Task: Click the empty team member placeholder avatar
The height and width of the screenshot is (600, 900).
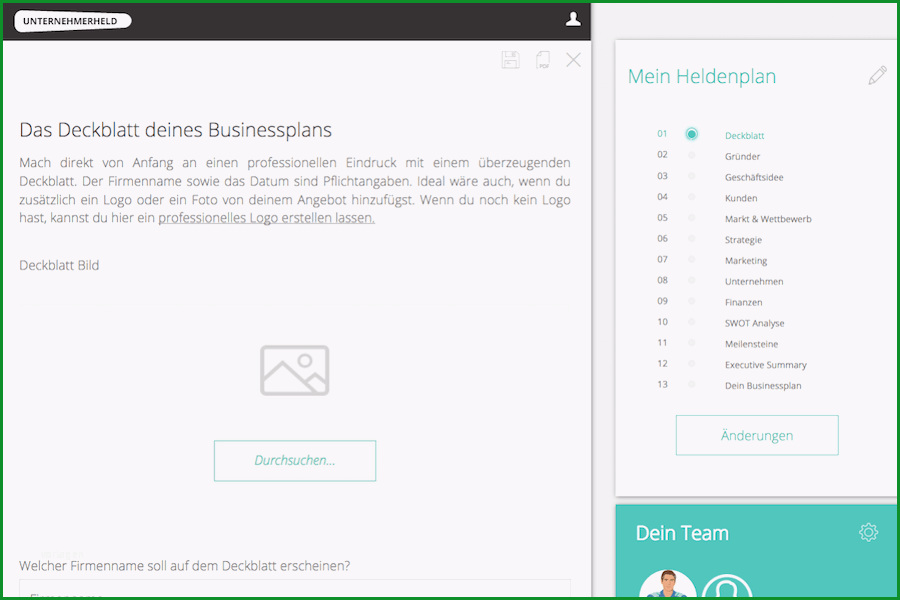Action: [x=727, y=586]
